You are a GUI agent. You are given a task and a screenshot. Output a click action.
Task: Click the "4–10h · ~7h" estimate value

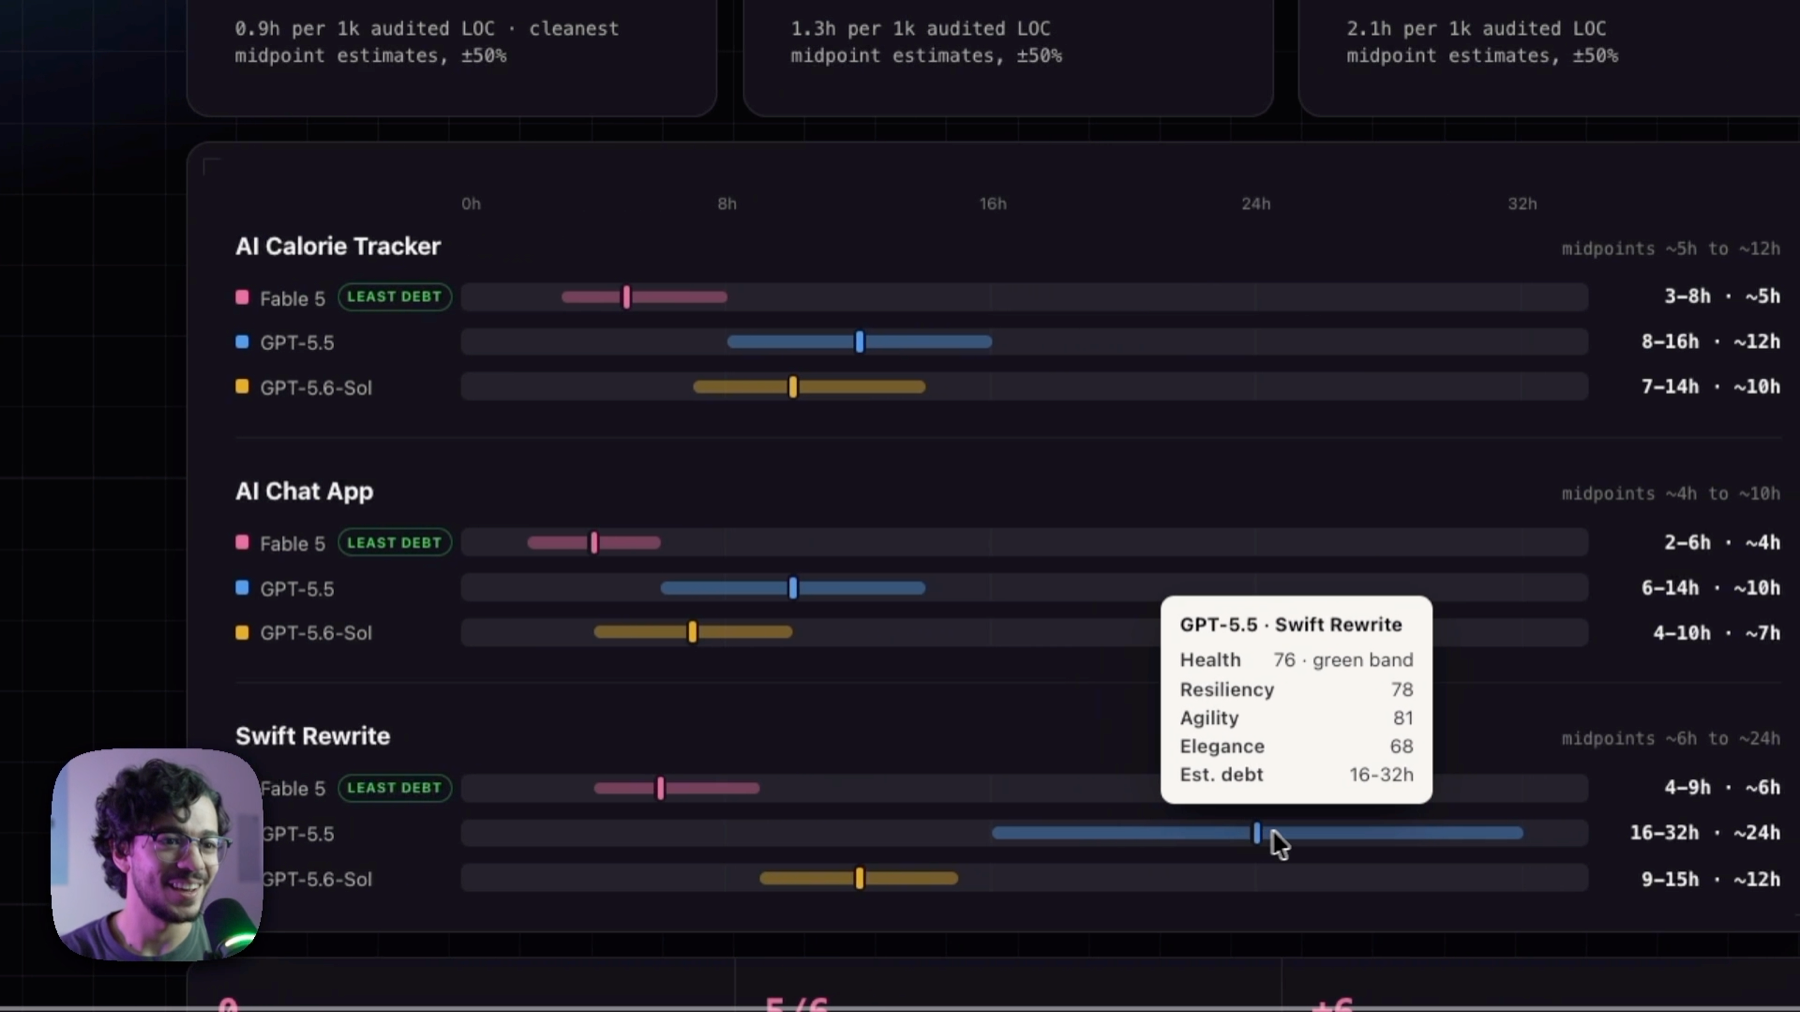pyautogui.click(x=1717, y=633)
